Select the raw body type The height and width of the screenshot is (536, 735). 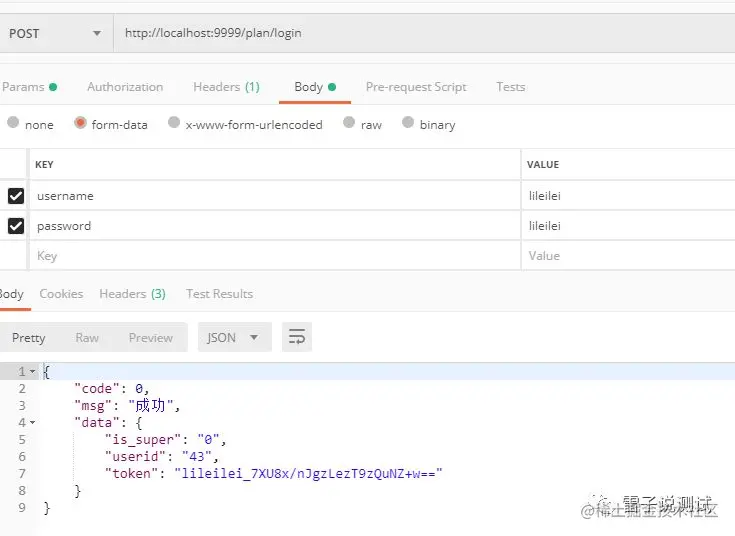pos(349,122)
